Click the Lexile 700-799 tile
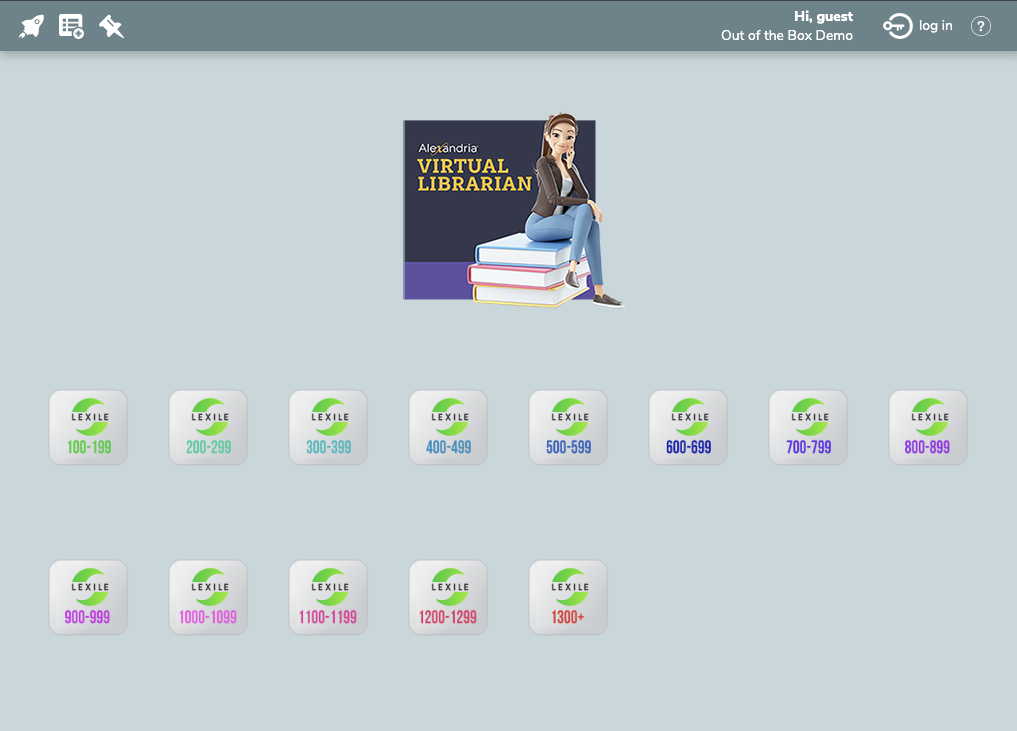The width and height of the screenshot is (1017, 731). (808, 427)
